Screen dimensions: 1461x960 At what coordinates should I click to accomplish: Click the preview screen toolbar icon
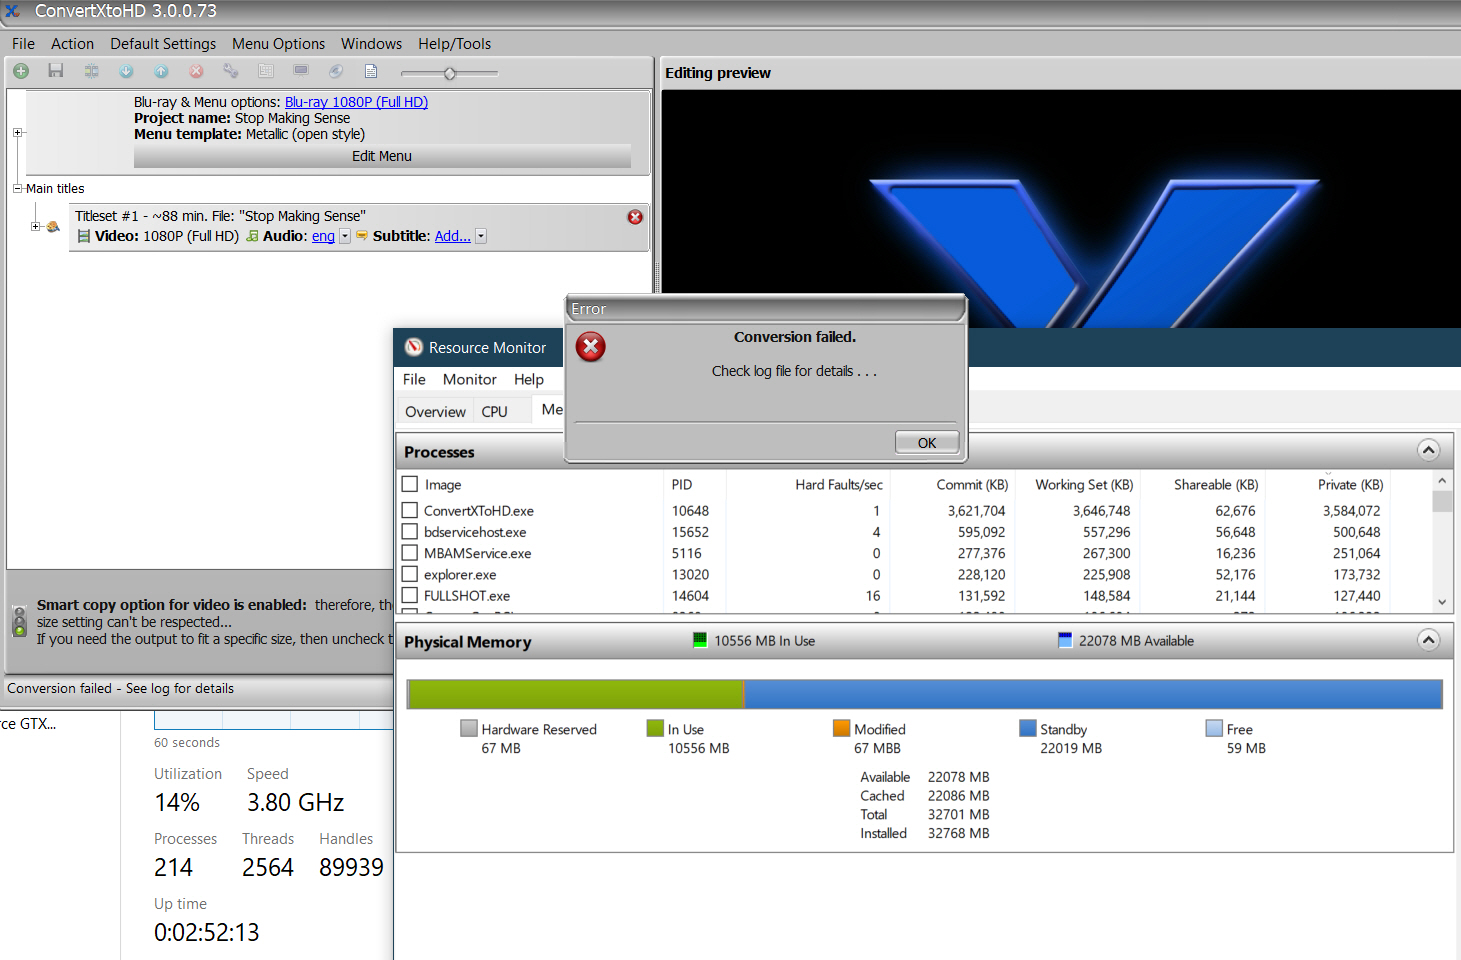(301, 71)
